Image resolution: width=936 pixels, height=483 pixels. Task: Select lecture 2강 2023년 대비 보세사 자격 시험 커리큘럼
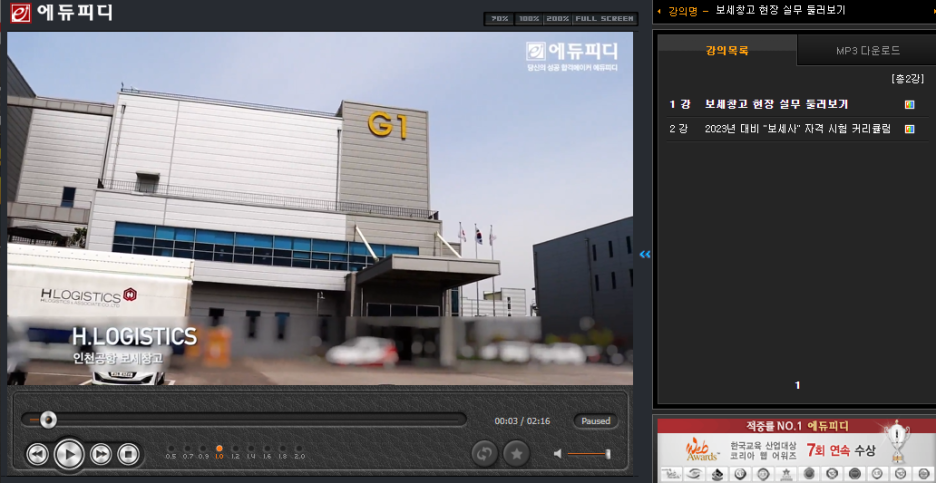tap(798, 128)
